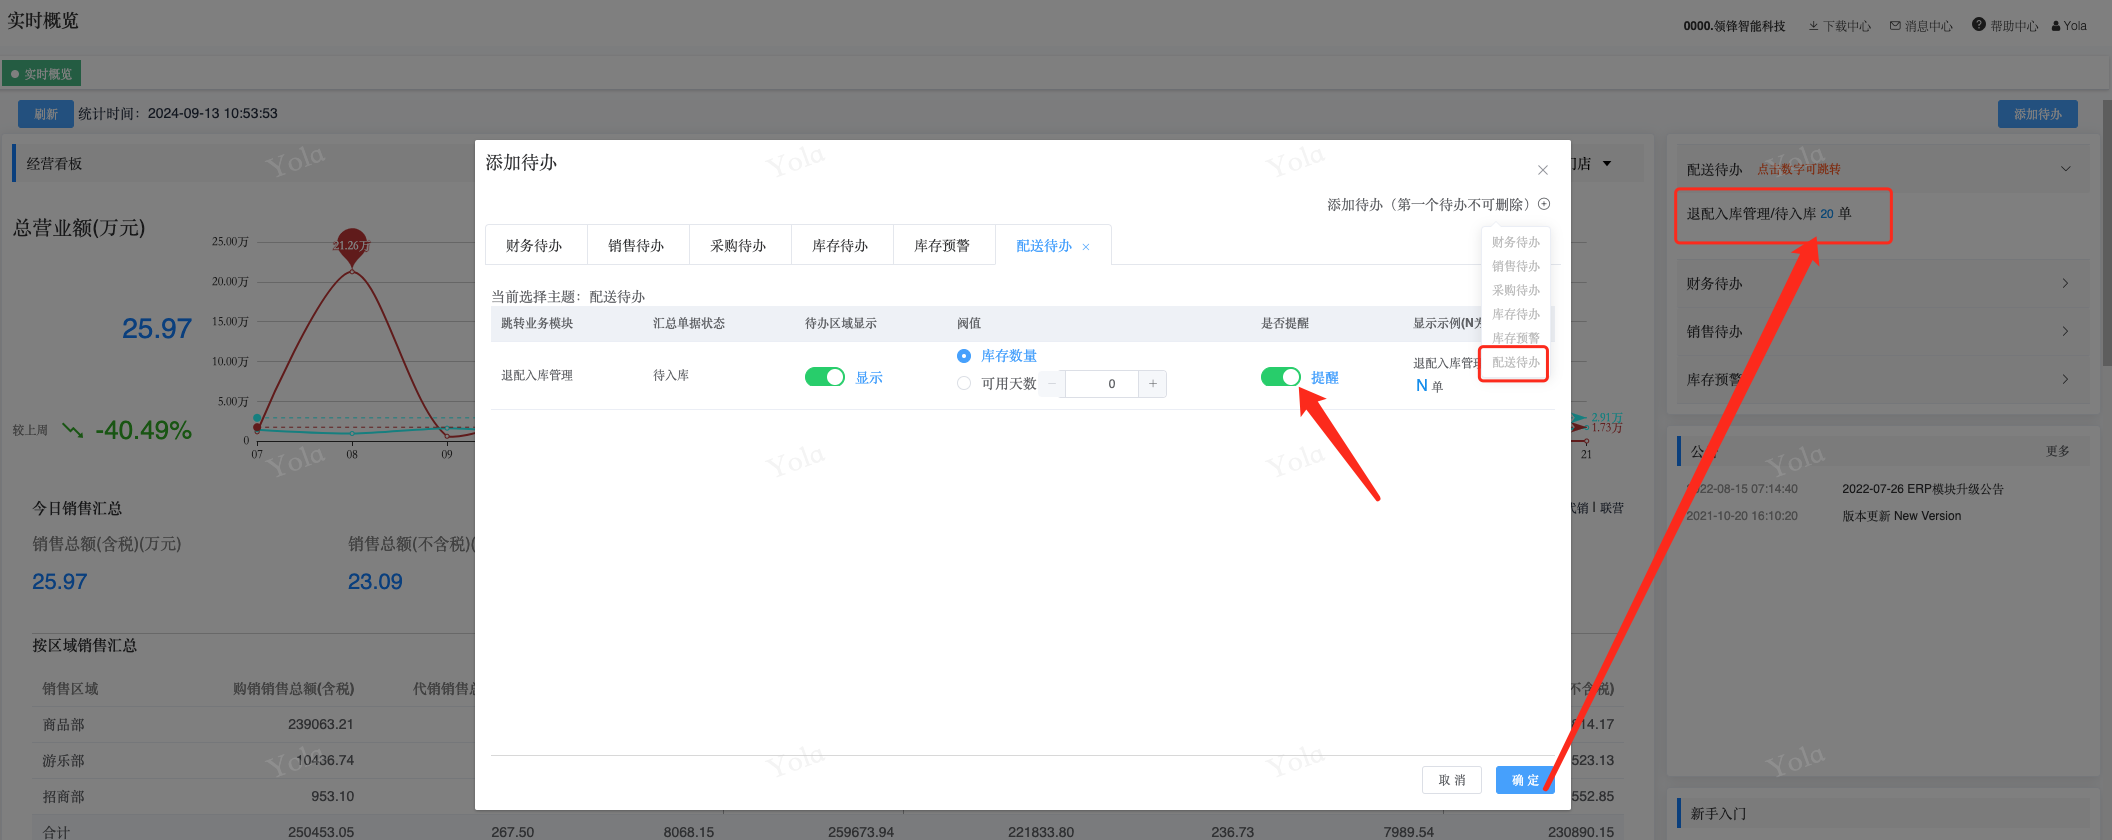The height and width of the screenshot is (840, 2112).
Task: Click the 确定 confirm button
Action: point(1525,780)
